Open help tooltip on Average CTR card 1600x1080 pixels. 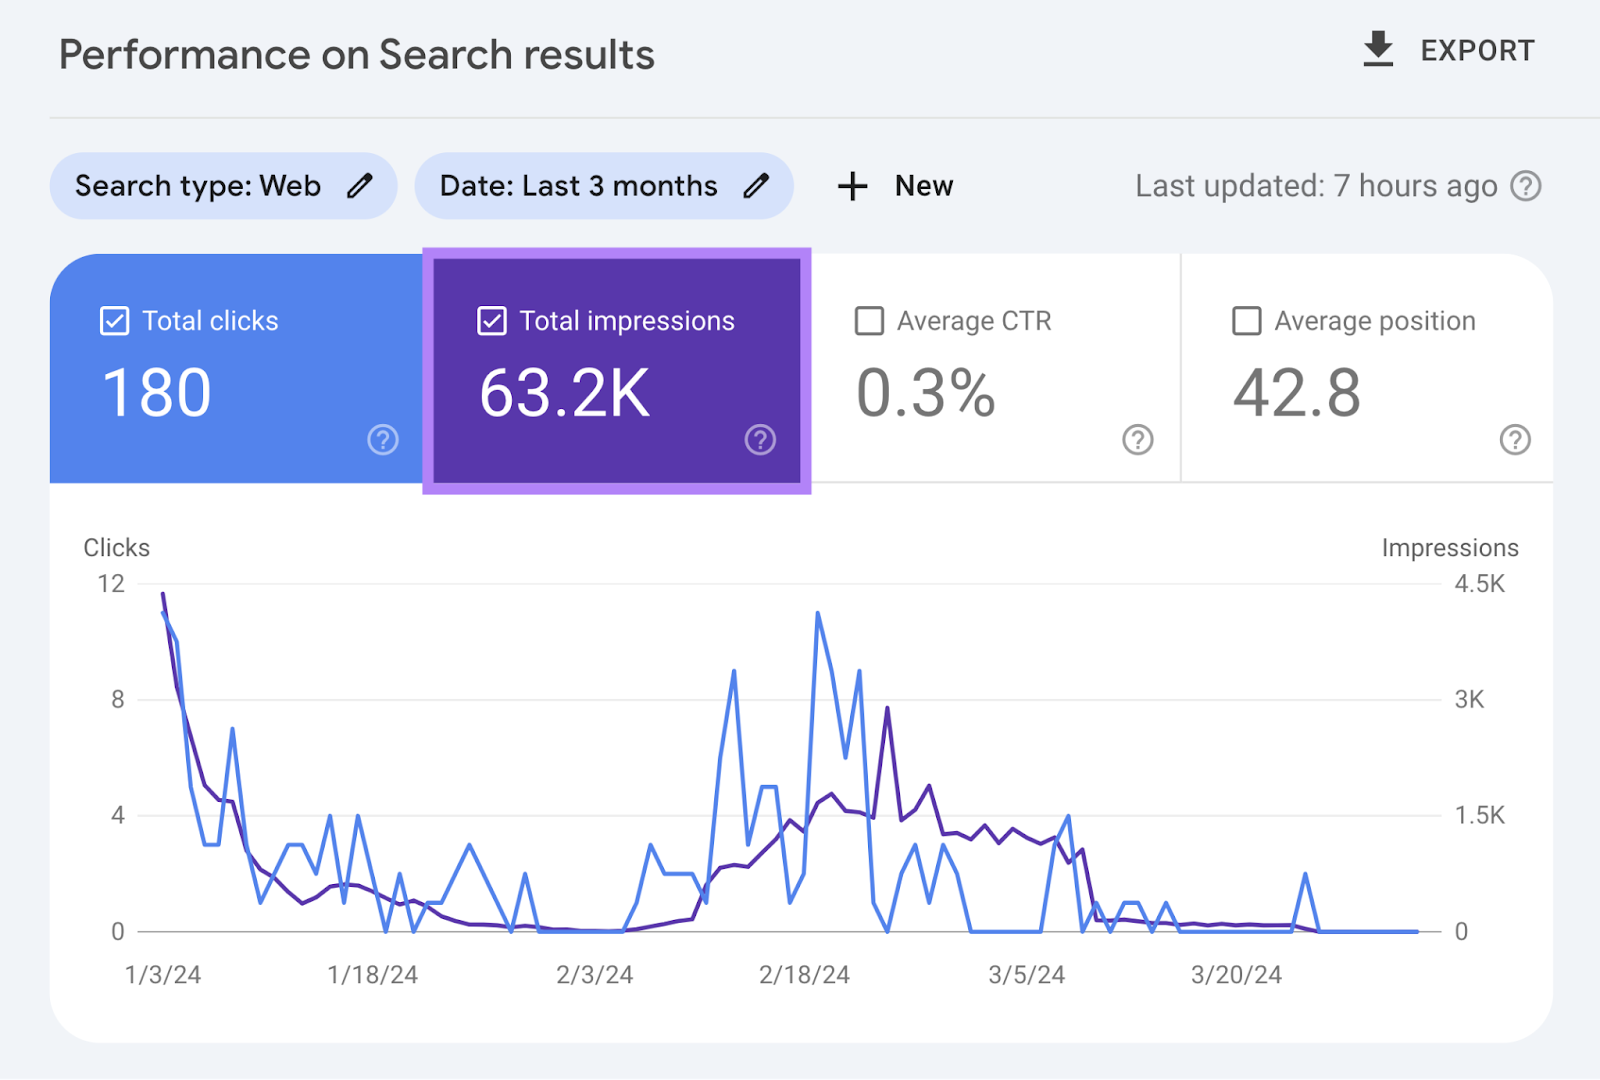click(1137, 439)
